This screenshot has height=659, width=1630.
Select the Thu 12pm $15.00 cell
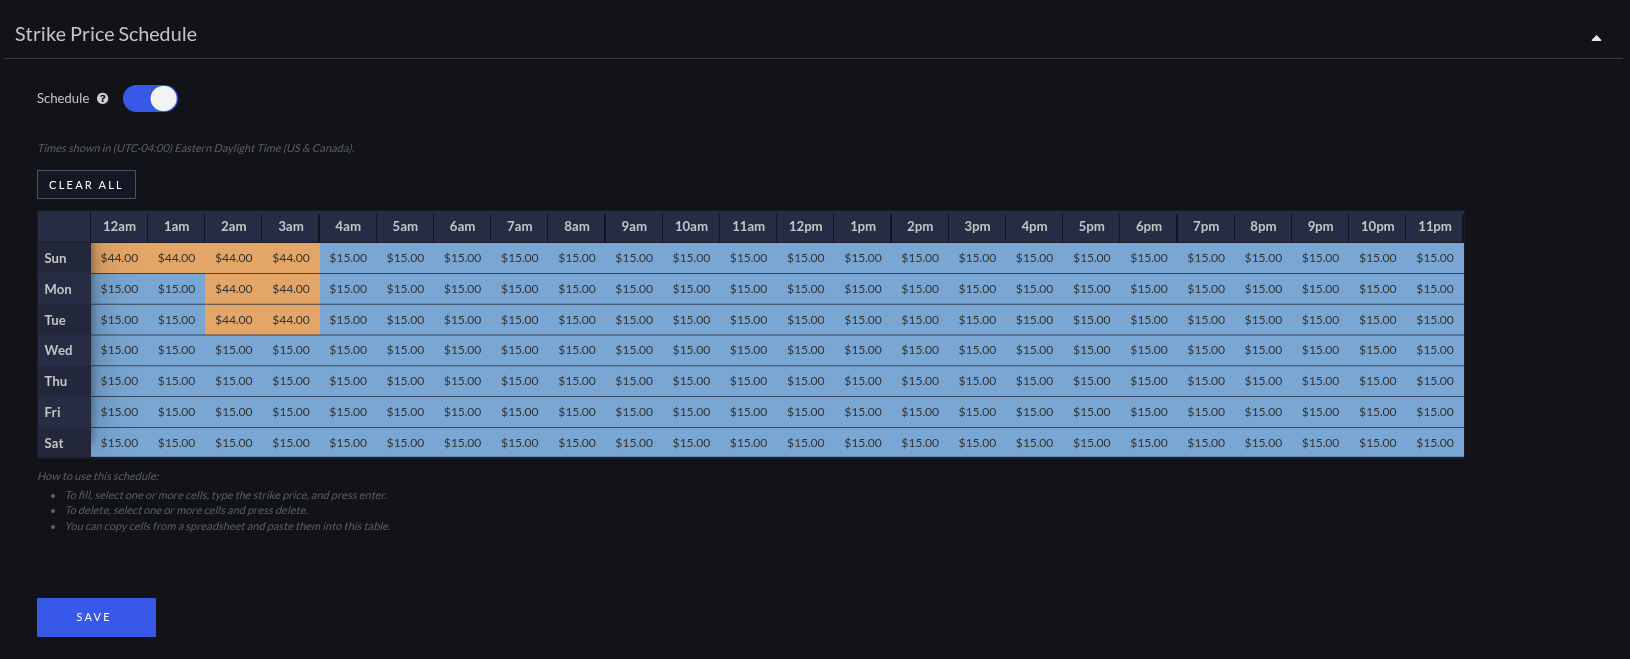pos(806,381)
